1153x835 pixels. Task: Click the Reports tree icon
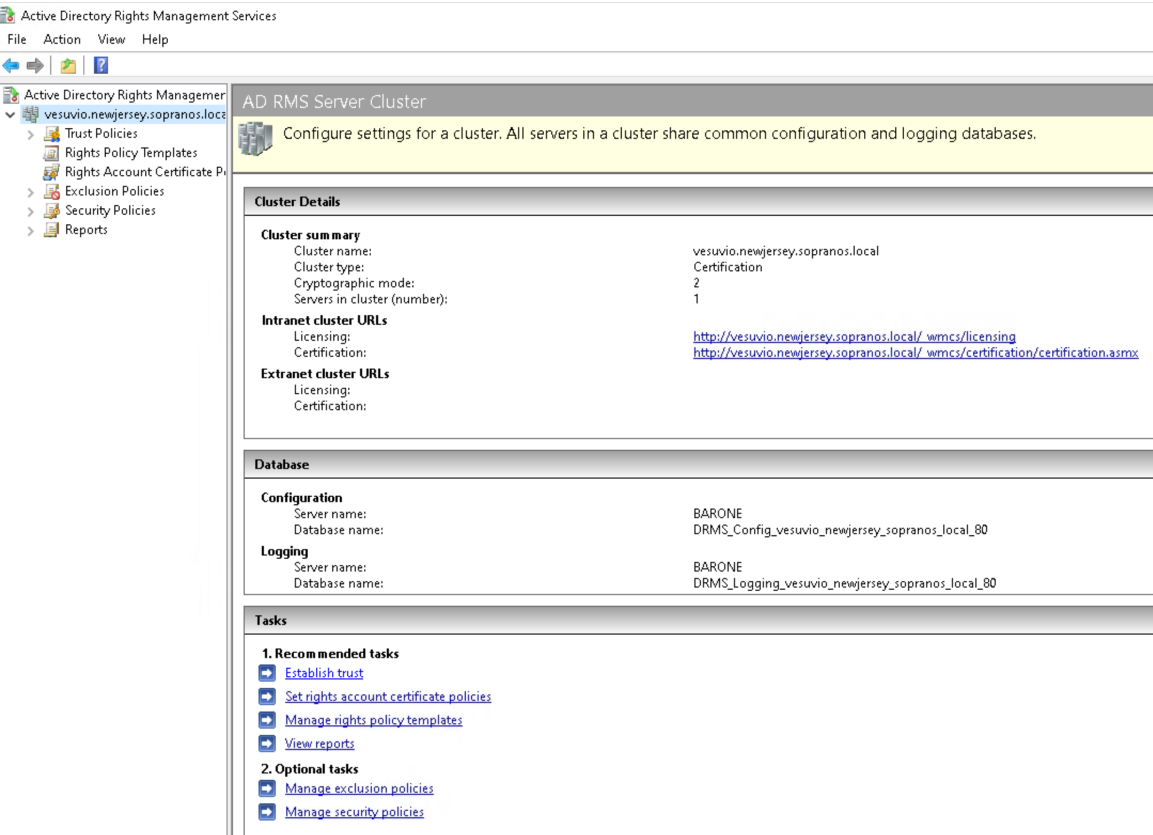pos(51,229)
